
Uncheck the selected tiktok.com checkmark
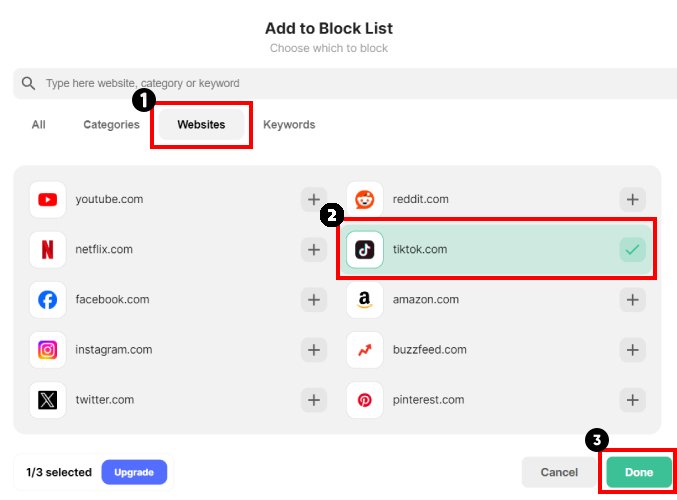(632, 250)
